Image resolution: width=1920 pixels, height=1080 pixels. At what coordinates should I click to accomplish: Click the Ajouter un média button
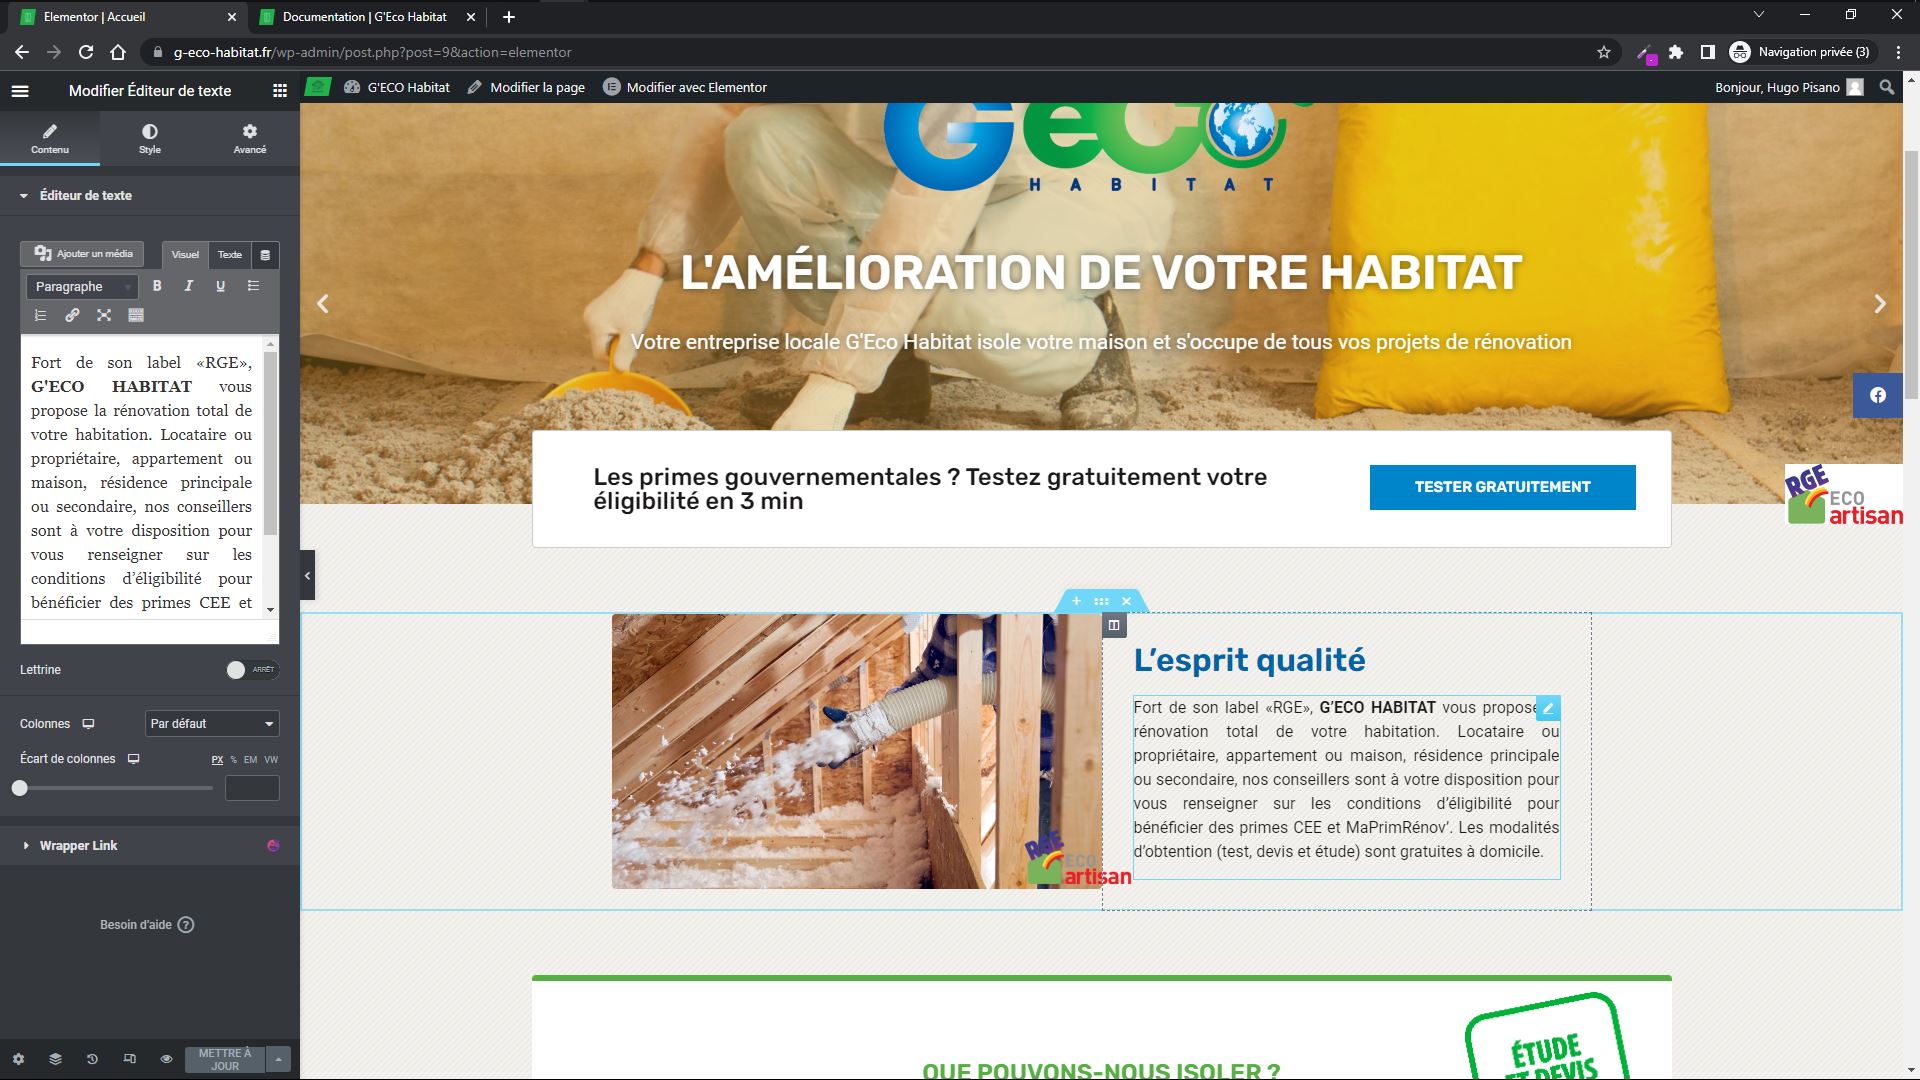[83, 254]
